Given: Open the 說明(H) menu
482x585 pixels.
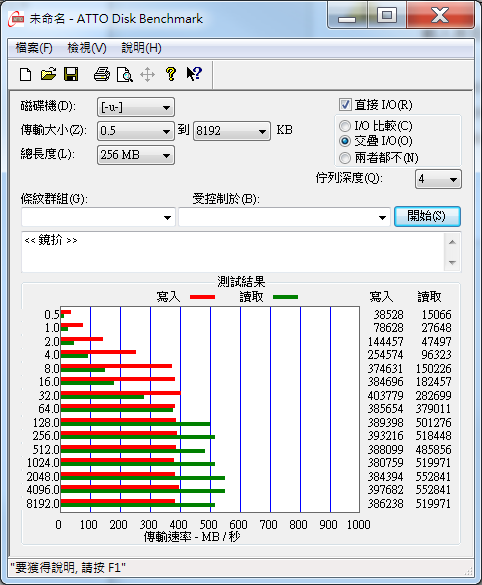Looking at the screenshot, I should 141,48.
